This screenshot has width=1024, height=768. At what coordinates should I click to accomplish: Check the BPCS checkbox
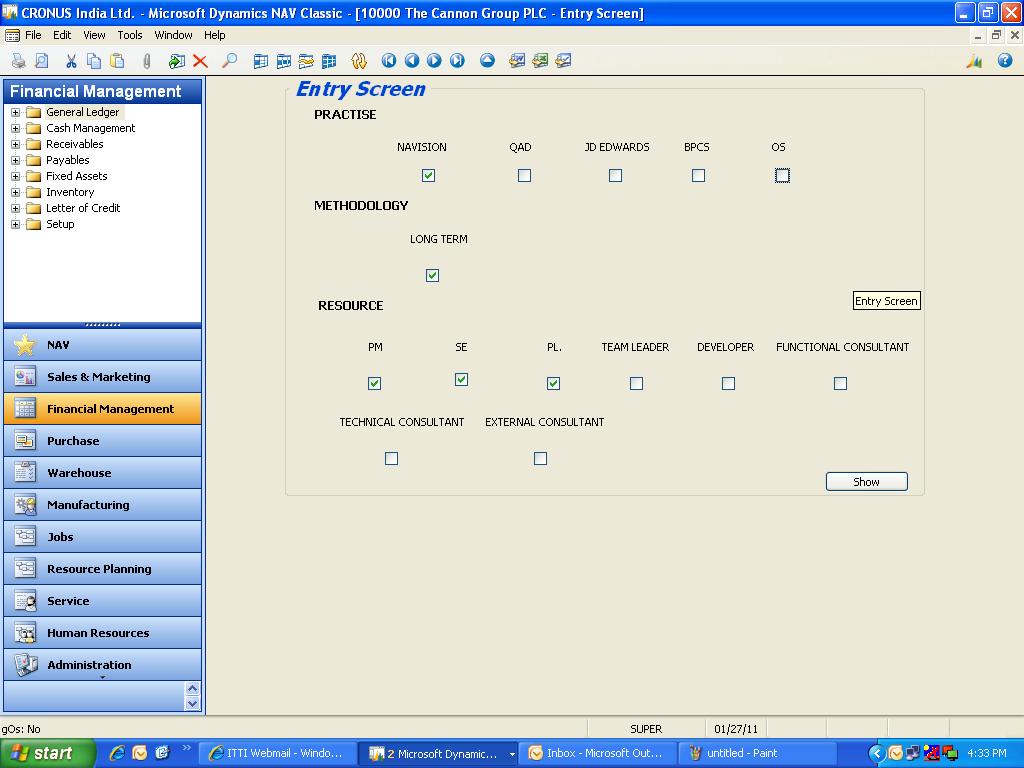[698, 176]
